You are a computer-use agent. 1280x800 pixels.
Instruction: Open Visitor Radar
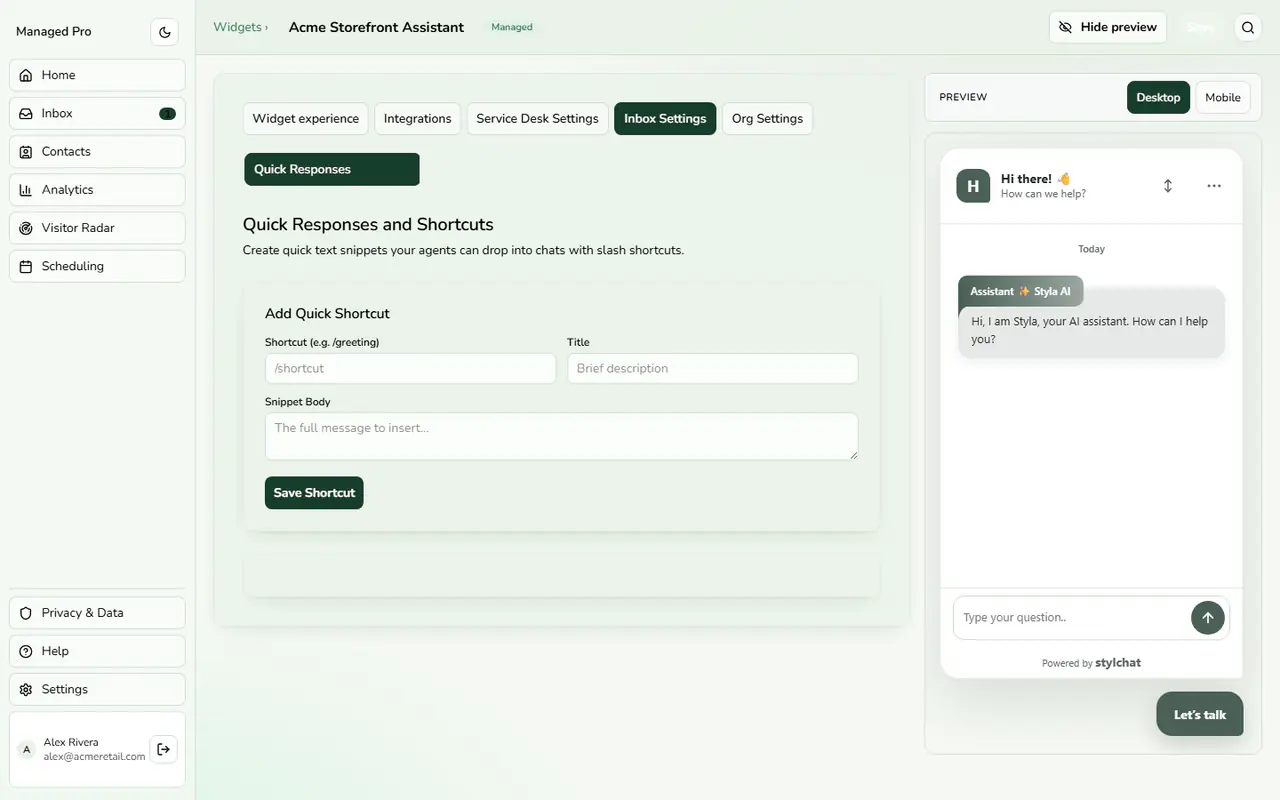click(x=97, y=228)
